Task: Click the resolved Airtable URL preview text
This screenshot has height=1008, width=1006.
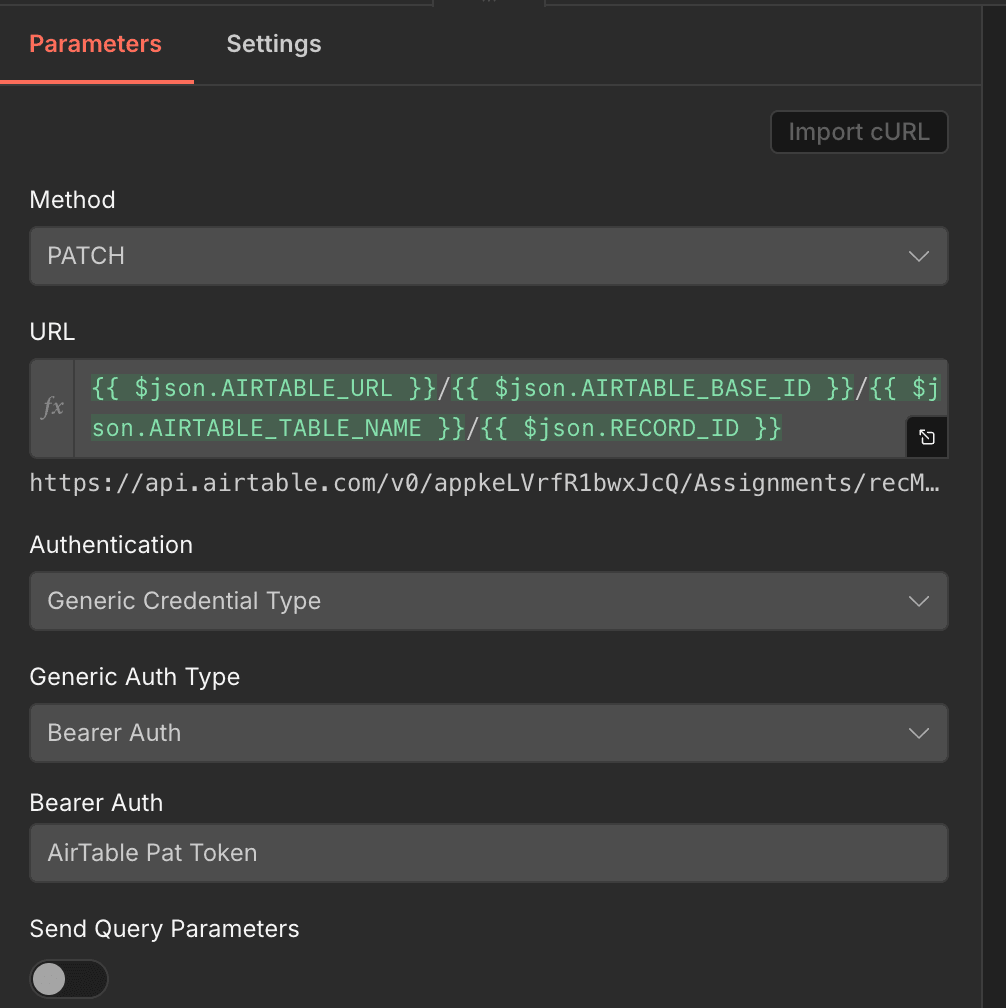Action: point(485,483)
